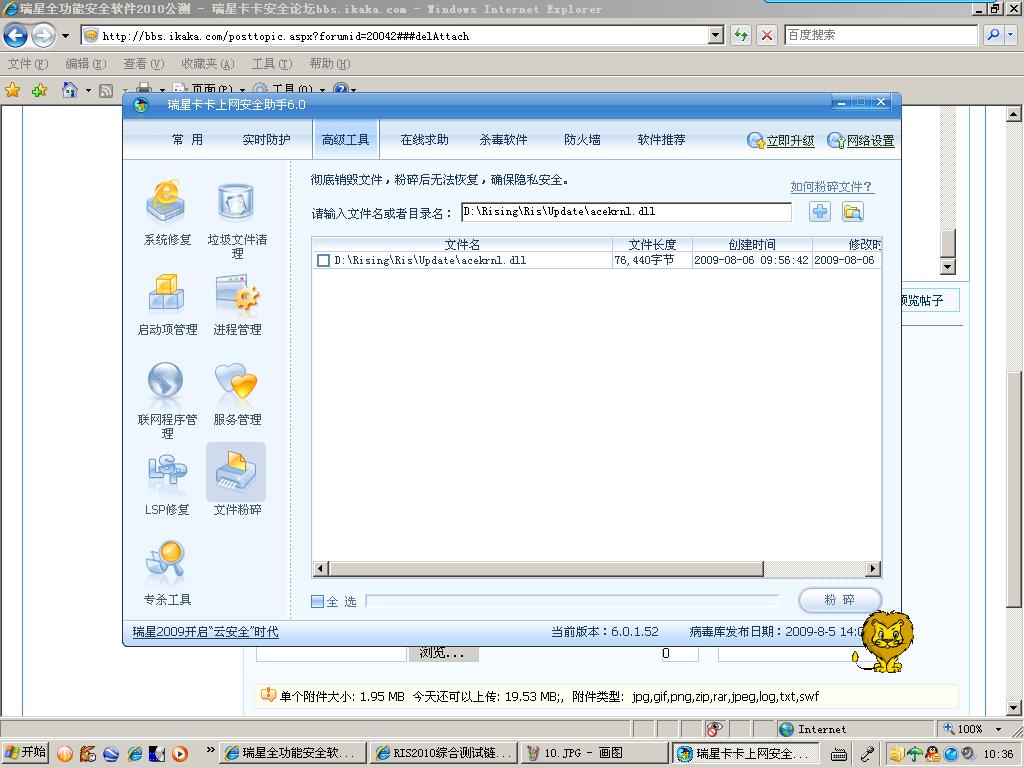The height and width of the screenshot is (768, 1024).
Task: Click the IE help question mark icon
Action: click(340, 89)
